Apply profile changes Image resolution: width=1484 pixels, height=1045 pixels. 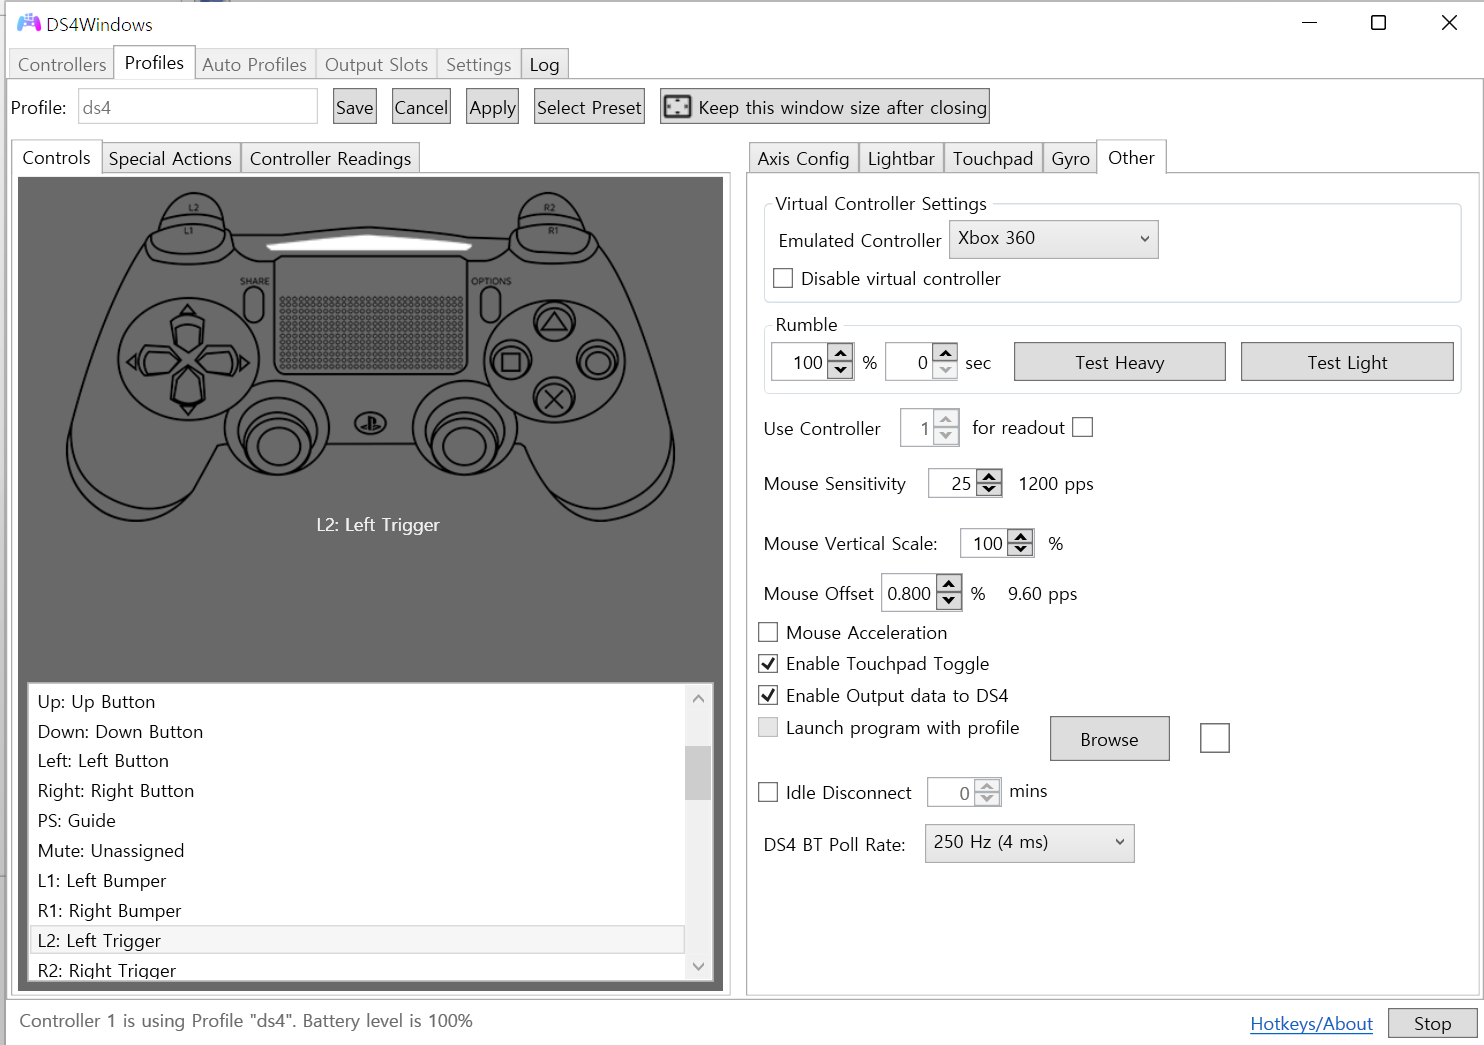tap(492, 107)
